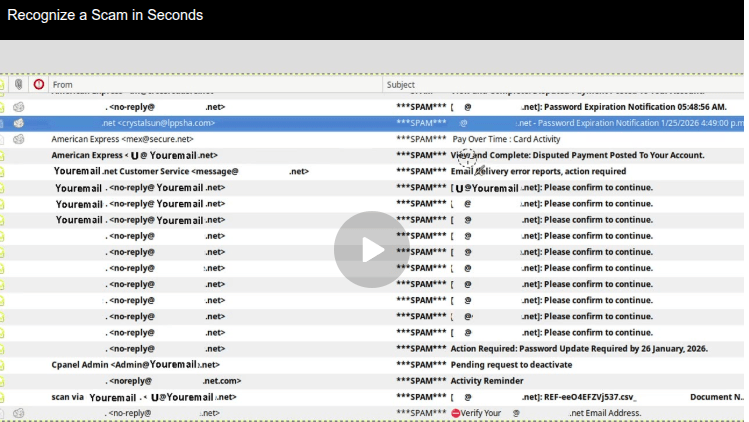
Task: Sort messages by the Subject column
Action: [401, 85]
